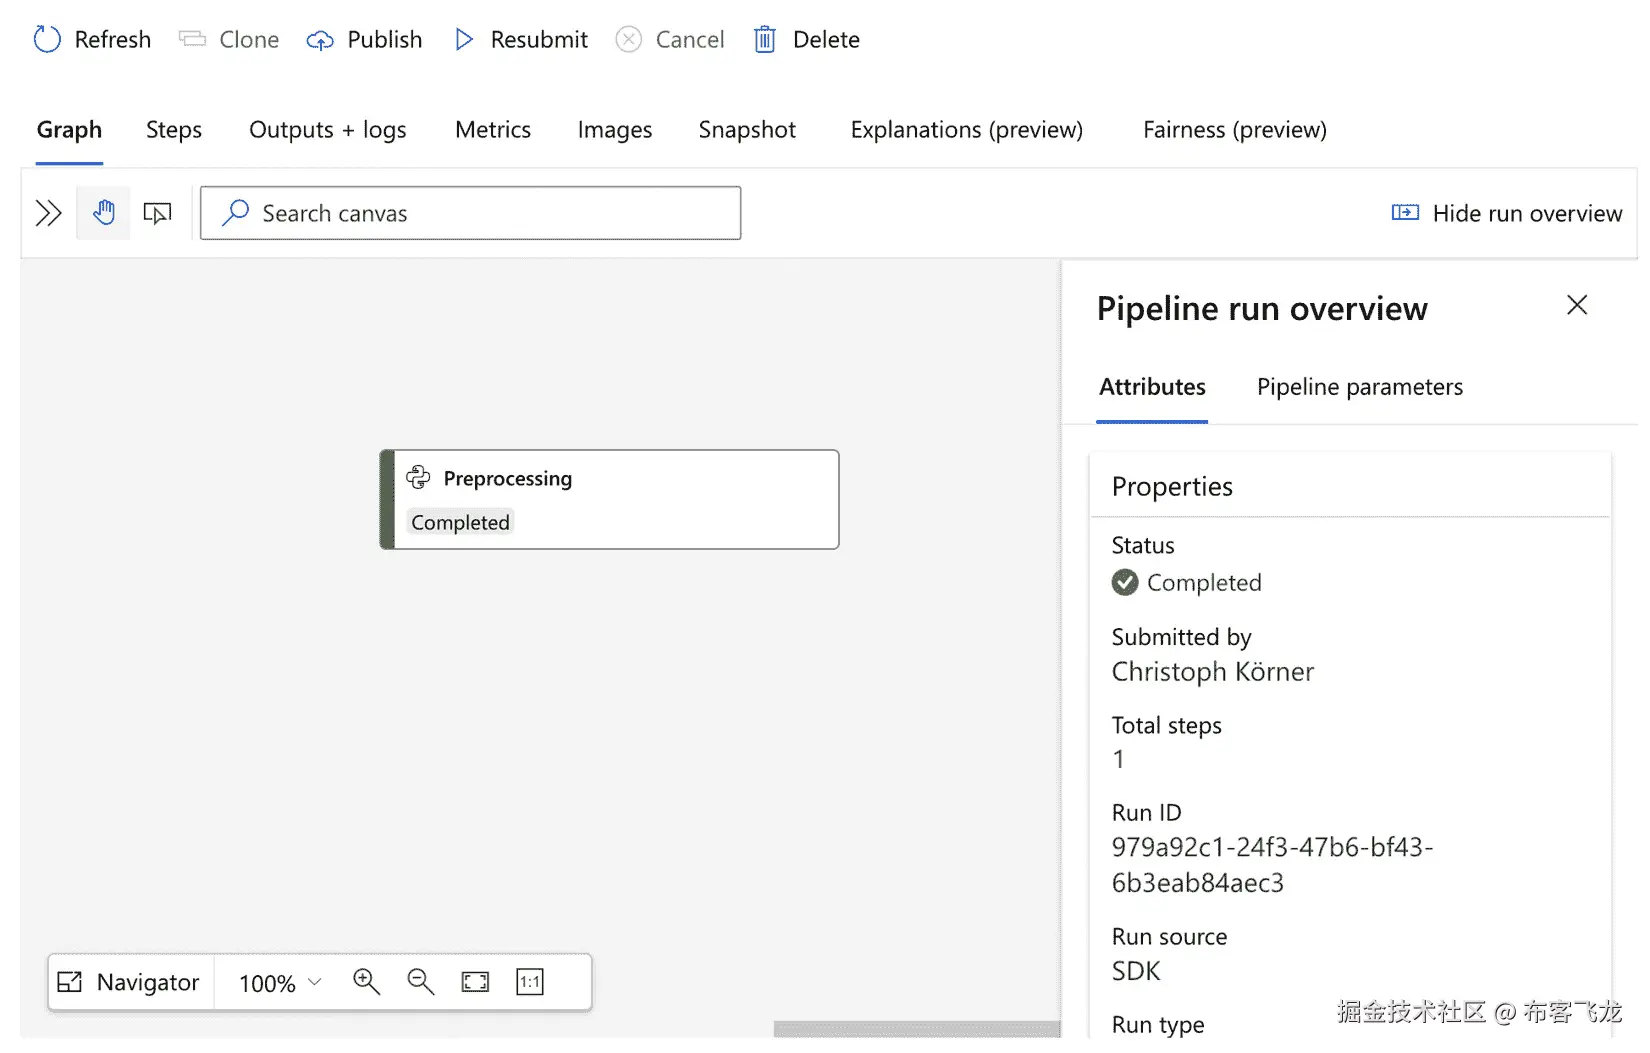The width and height of the screenshot is (1650, 1053).
Task: Resubmit the pipeline run
Action: point(519,39)
